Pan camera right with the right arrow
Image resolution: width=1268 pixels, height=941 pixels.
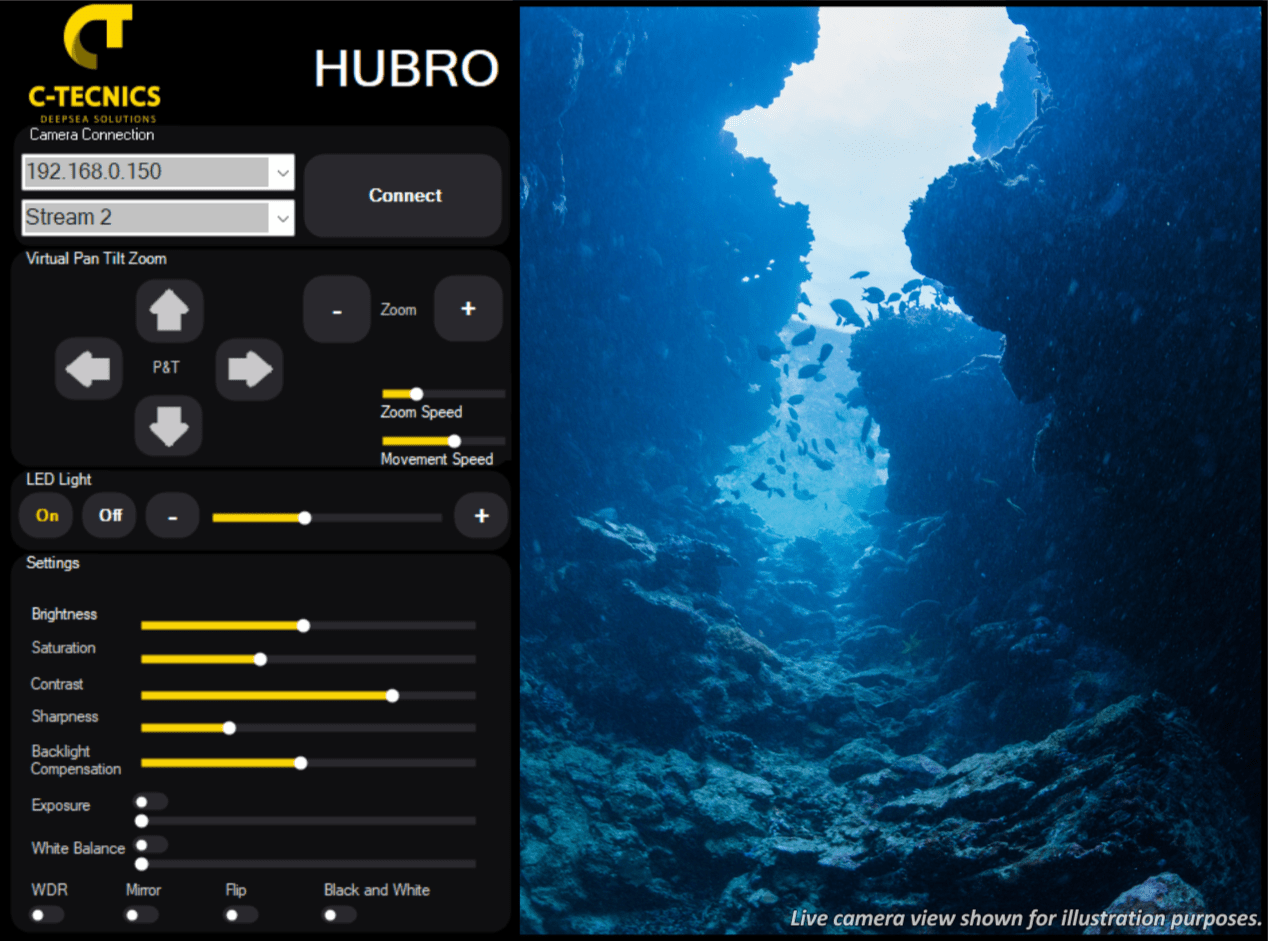tap(249, 369)
